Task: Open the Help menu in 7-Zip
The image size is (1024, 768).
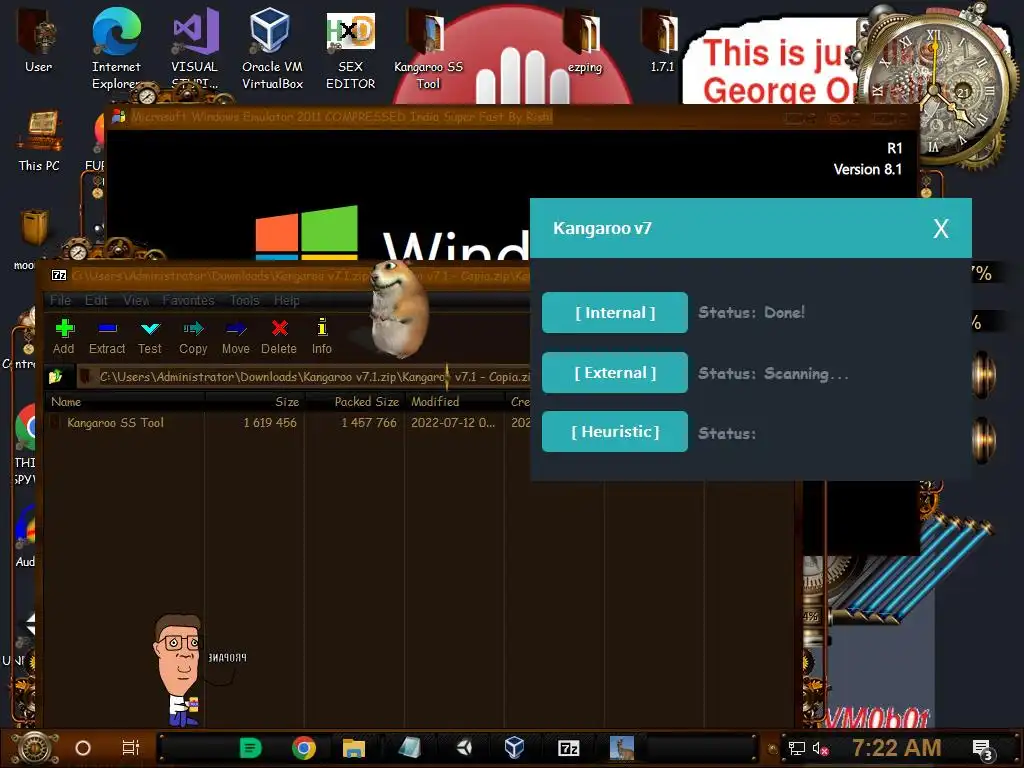Action: pos(287,300)
